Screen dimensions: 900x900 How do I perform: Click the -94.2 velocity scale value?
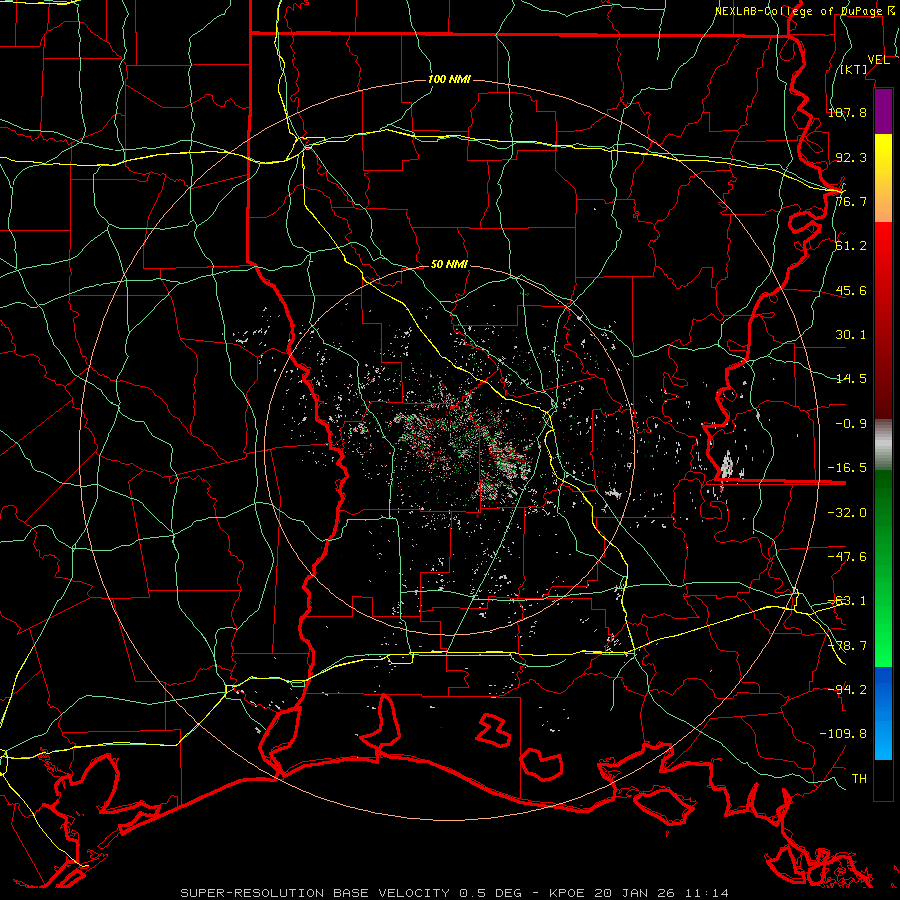847,690
